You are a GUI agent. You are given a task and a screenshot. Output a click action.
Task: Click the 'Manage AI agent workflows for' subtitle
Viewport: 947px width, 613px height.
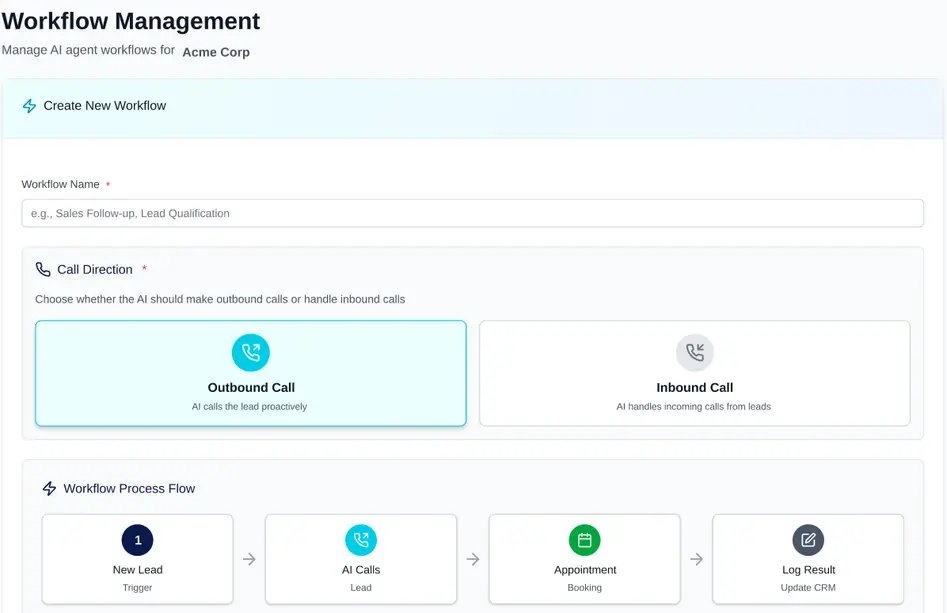coord(88,50)
